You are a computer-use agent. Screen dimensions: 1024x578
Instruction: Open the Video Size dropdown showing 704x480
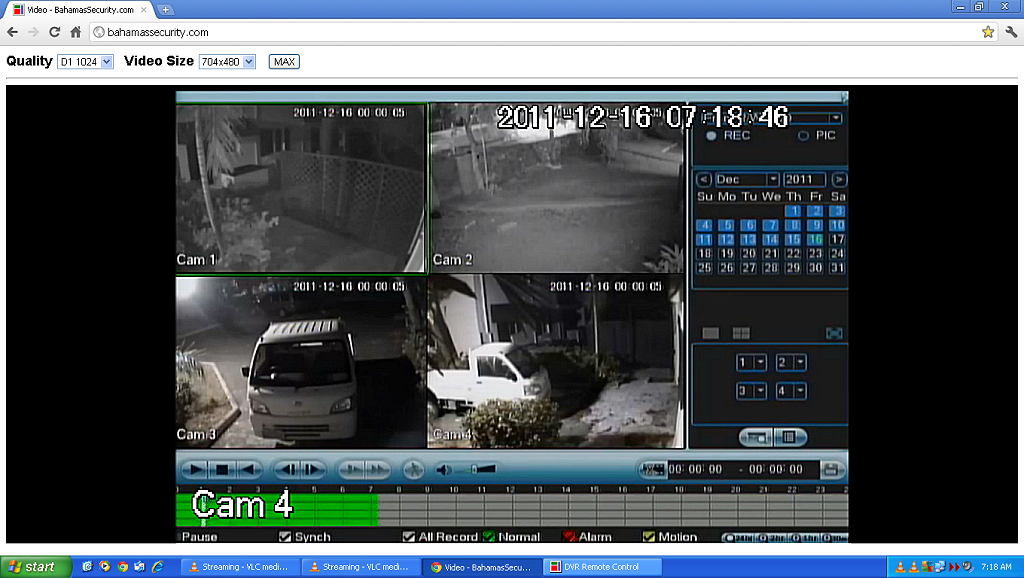(x=227, y=61)
